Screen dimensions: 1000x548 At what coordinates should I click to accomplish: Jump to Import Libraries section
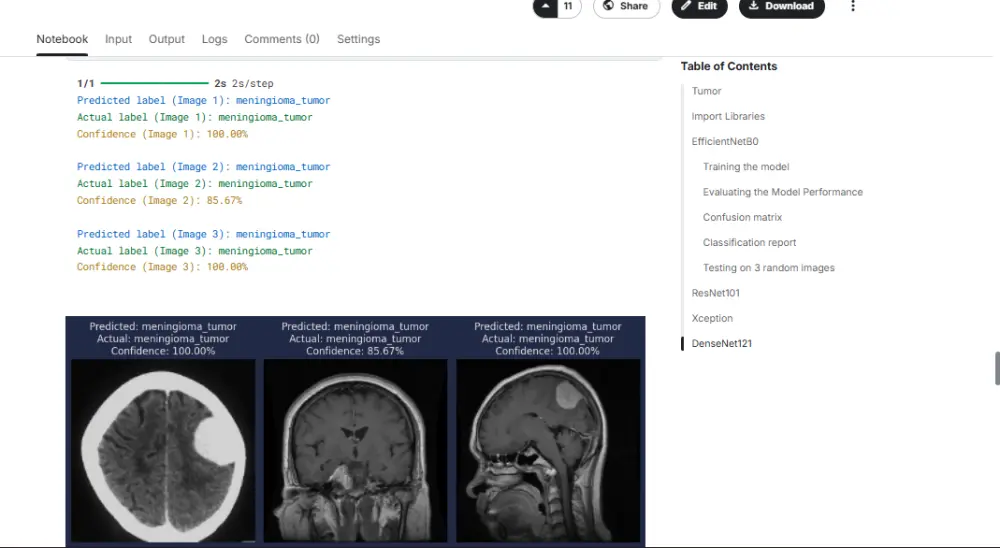pos(728,116)
